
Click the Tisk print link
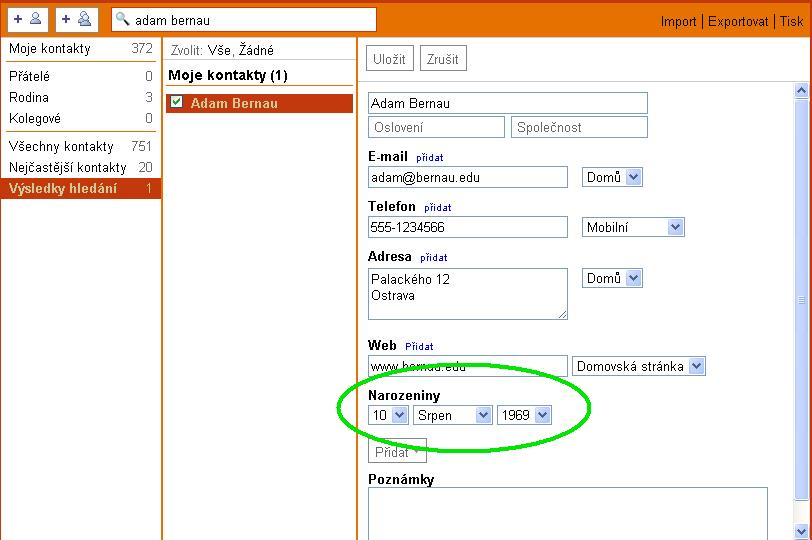(x=791, y=21)
